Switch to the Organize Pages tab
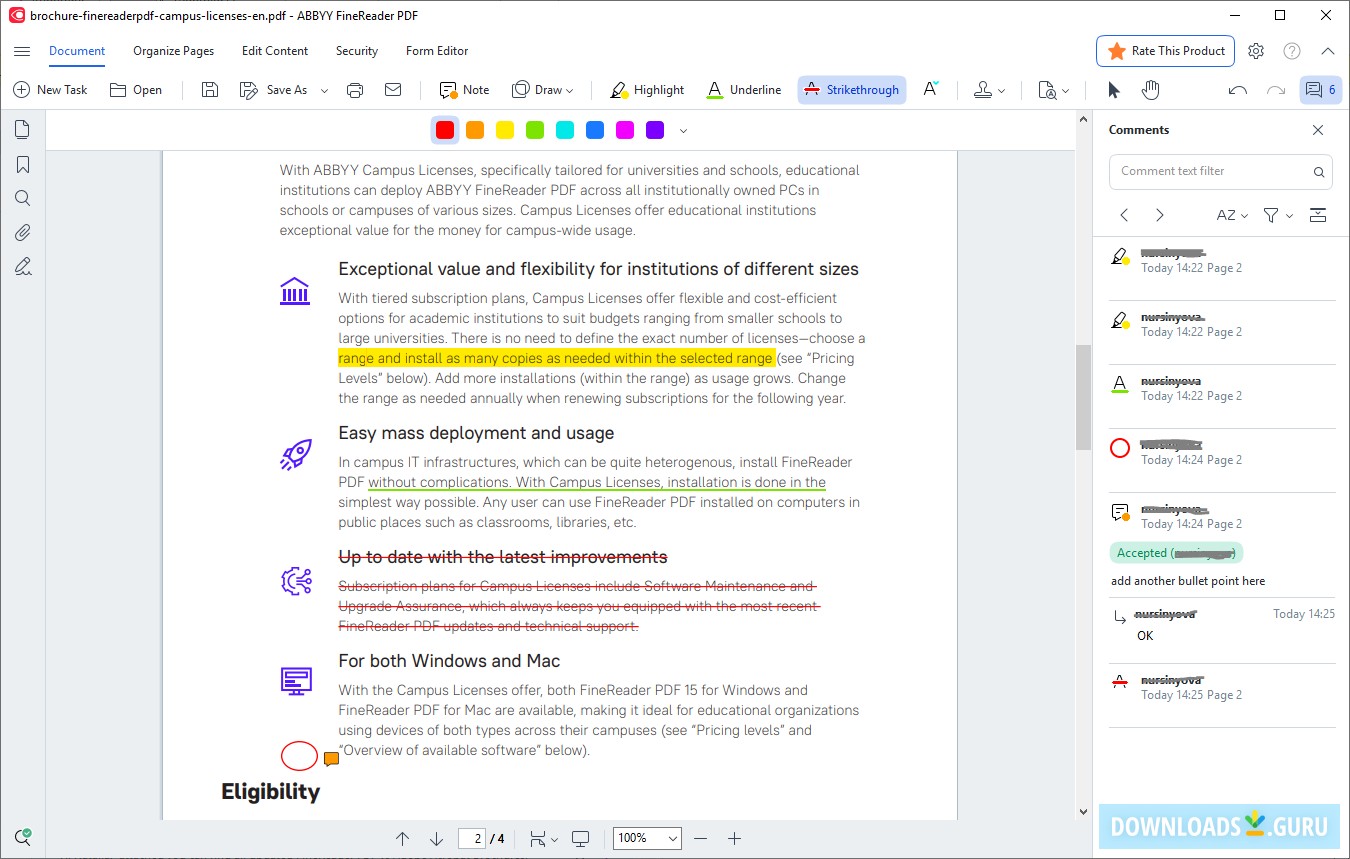 coord(174,51)
